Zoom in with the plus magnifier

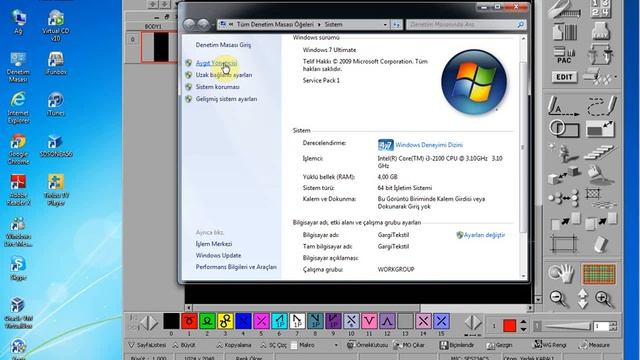pyautogui.click(x=604, y=299)
